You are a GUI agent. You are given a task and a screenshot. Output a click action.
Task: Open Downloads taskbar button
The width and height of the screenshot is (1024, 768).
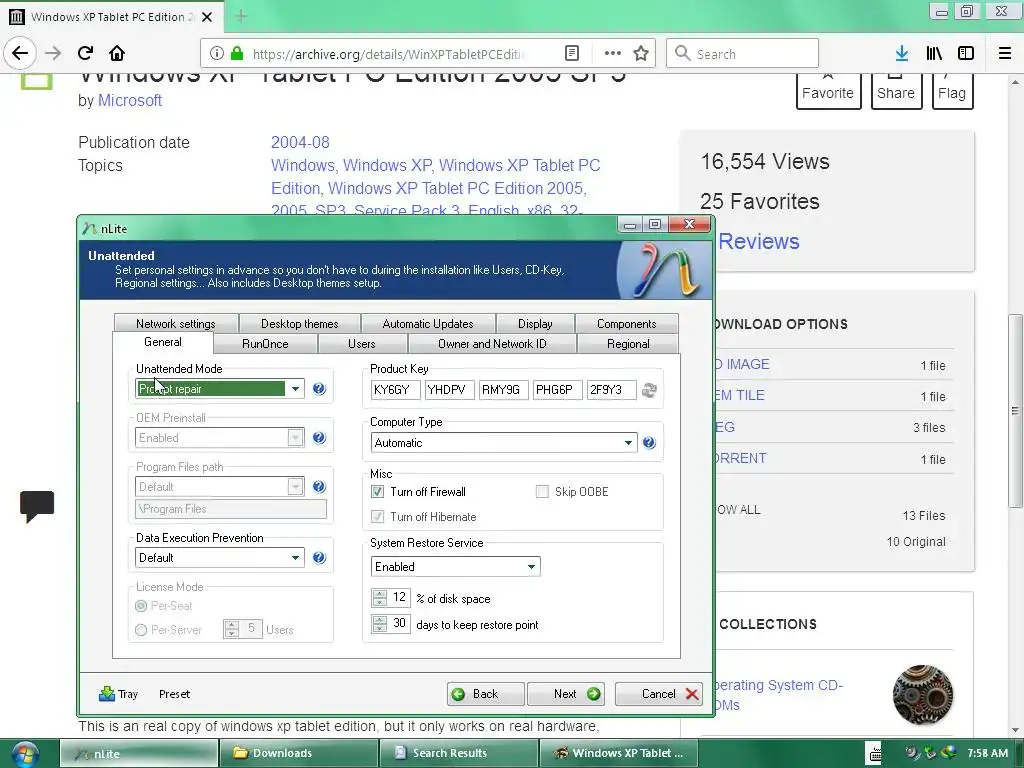[298, 753]
